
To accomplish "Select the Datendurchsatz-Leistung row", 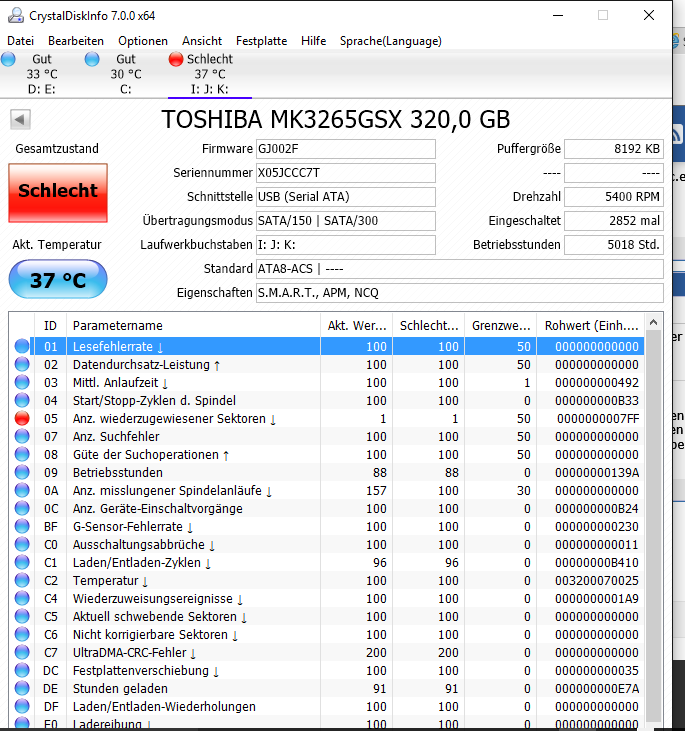I will click(x=327, y=365).
